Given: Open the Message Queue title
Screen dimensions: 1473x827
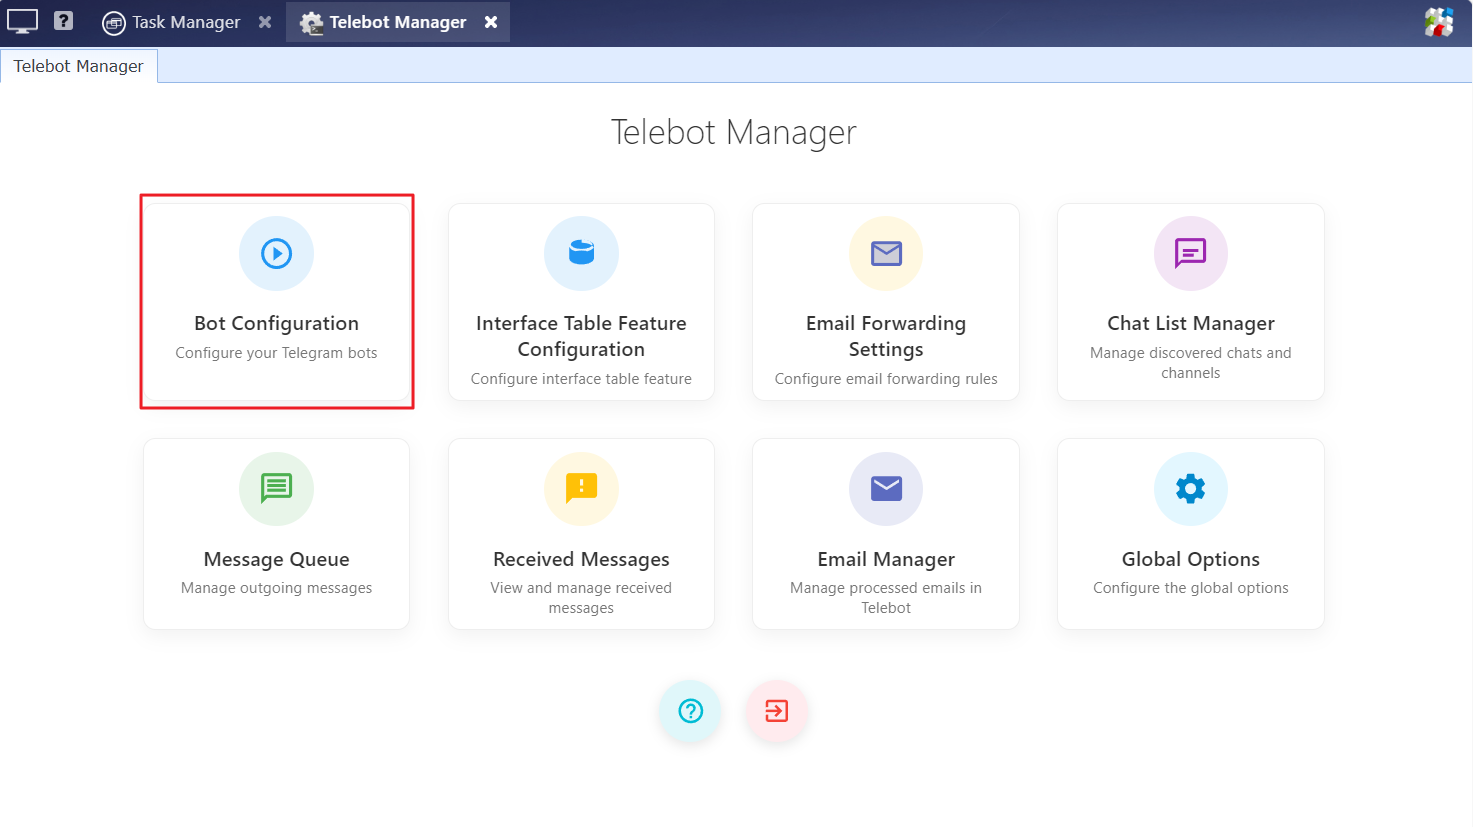Looking at the screenshot, I should tap(276, 559).
